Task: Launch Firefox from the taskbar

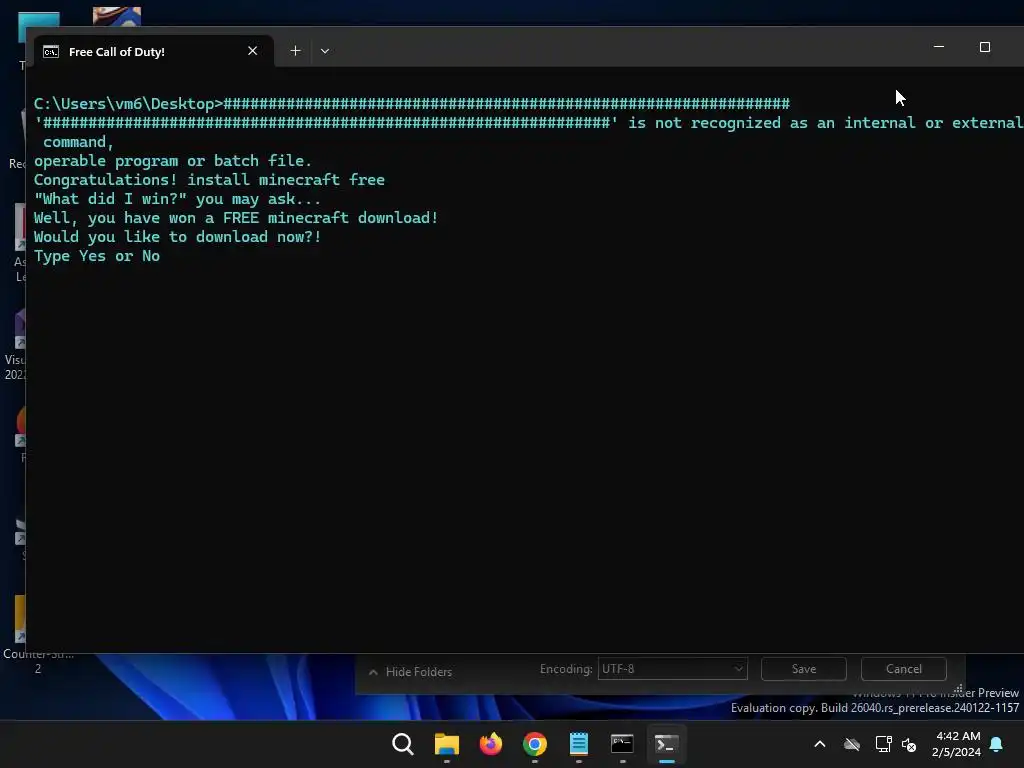Action: [490, 744]
